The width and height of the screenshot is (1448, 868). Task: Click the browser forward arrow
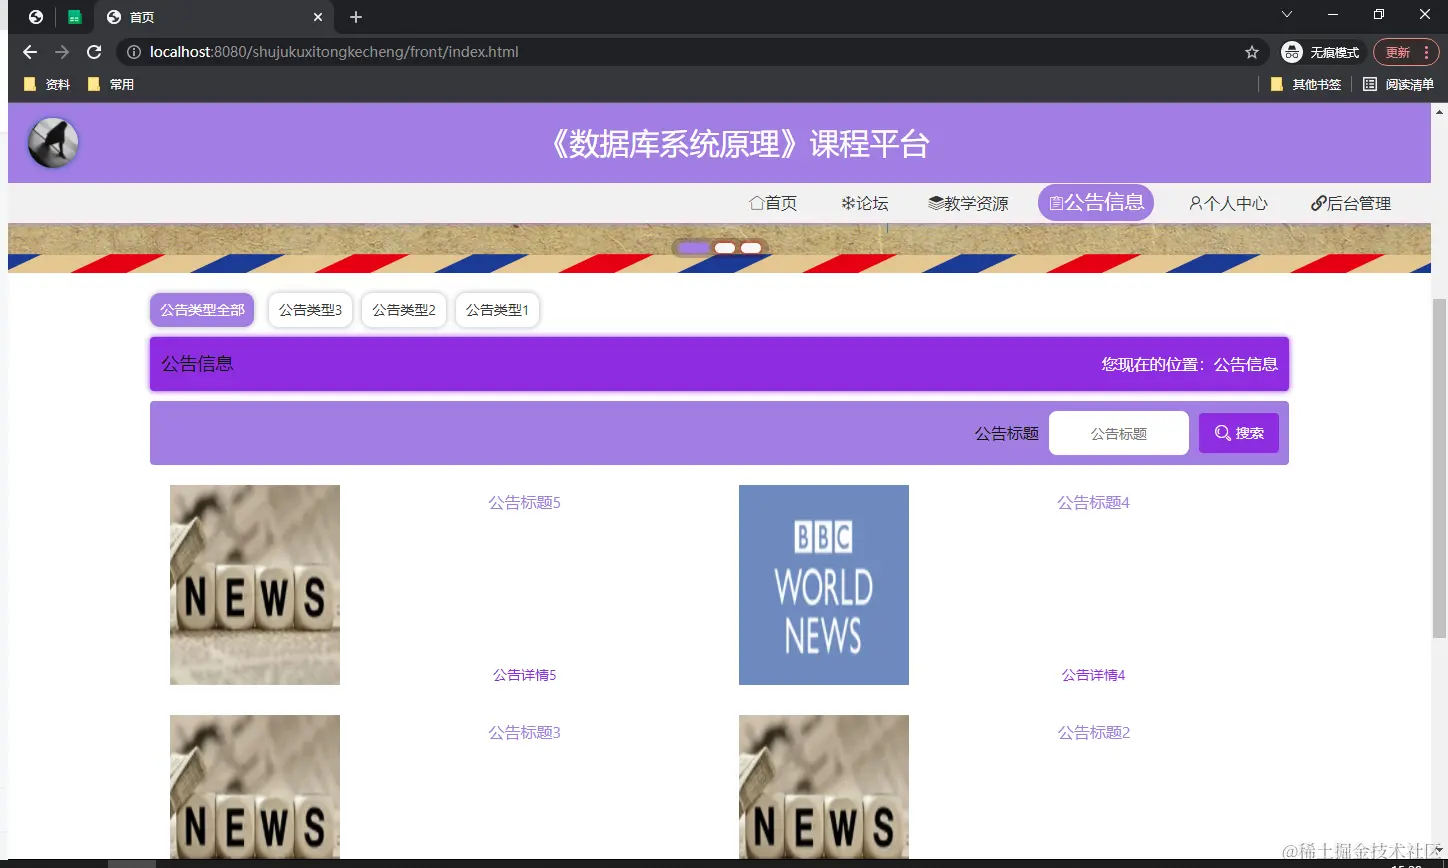[x=62, y=52]
